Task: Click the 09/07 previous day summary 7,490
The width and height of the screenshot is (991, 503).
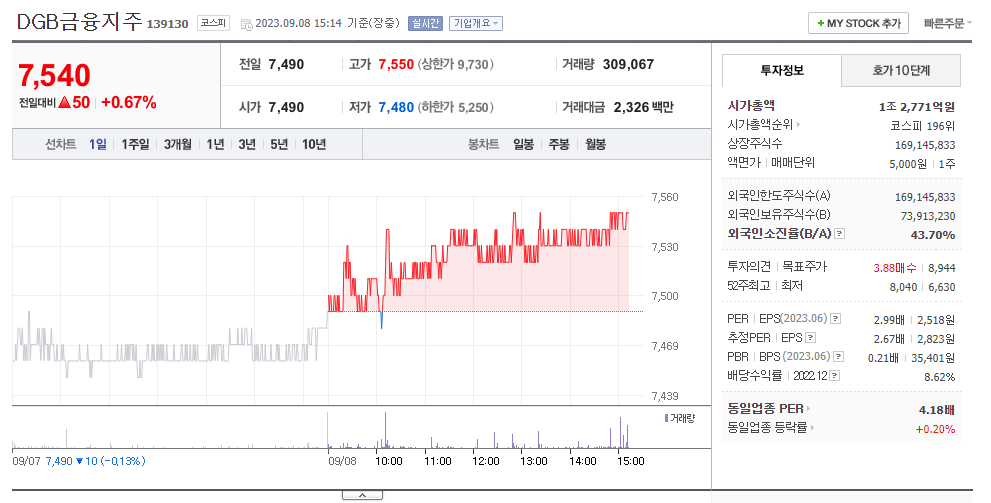Action: tap(59, 461)
